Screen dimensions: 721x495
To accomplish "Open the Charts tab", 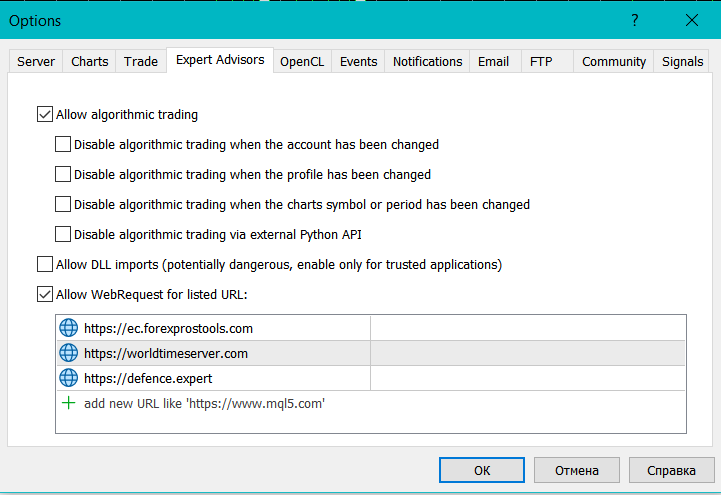I will pyautogui.click(x=90, y=62).
